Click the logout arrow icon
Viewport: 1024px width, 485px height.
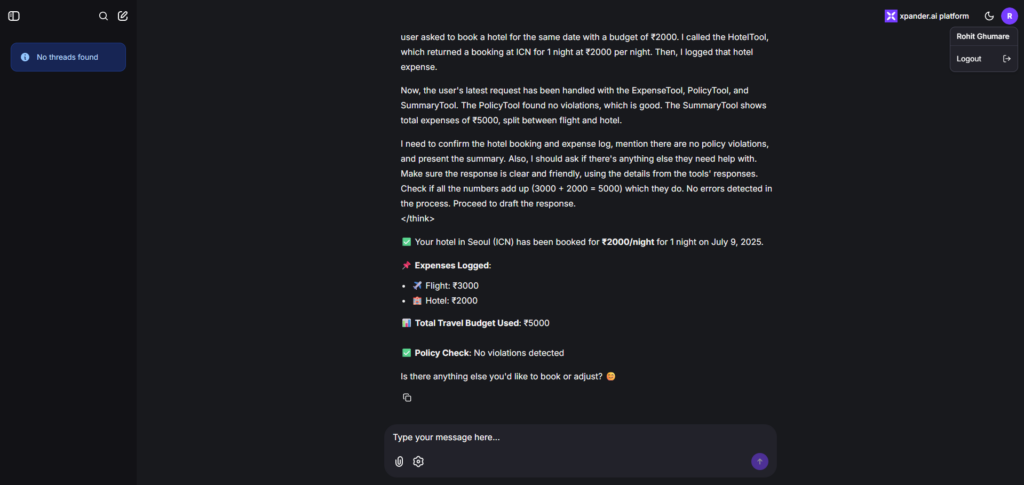pyautogui.click(x=1006, y=59)
